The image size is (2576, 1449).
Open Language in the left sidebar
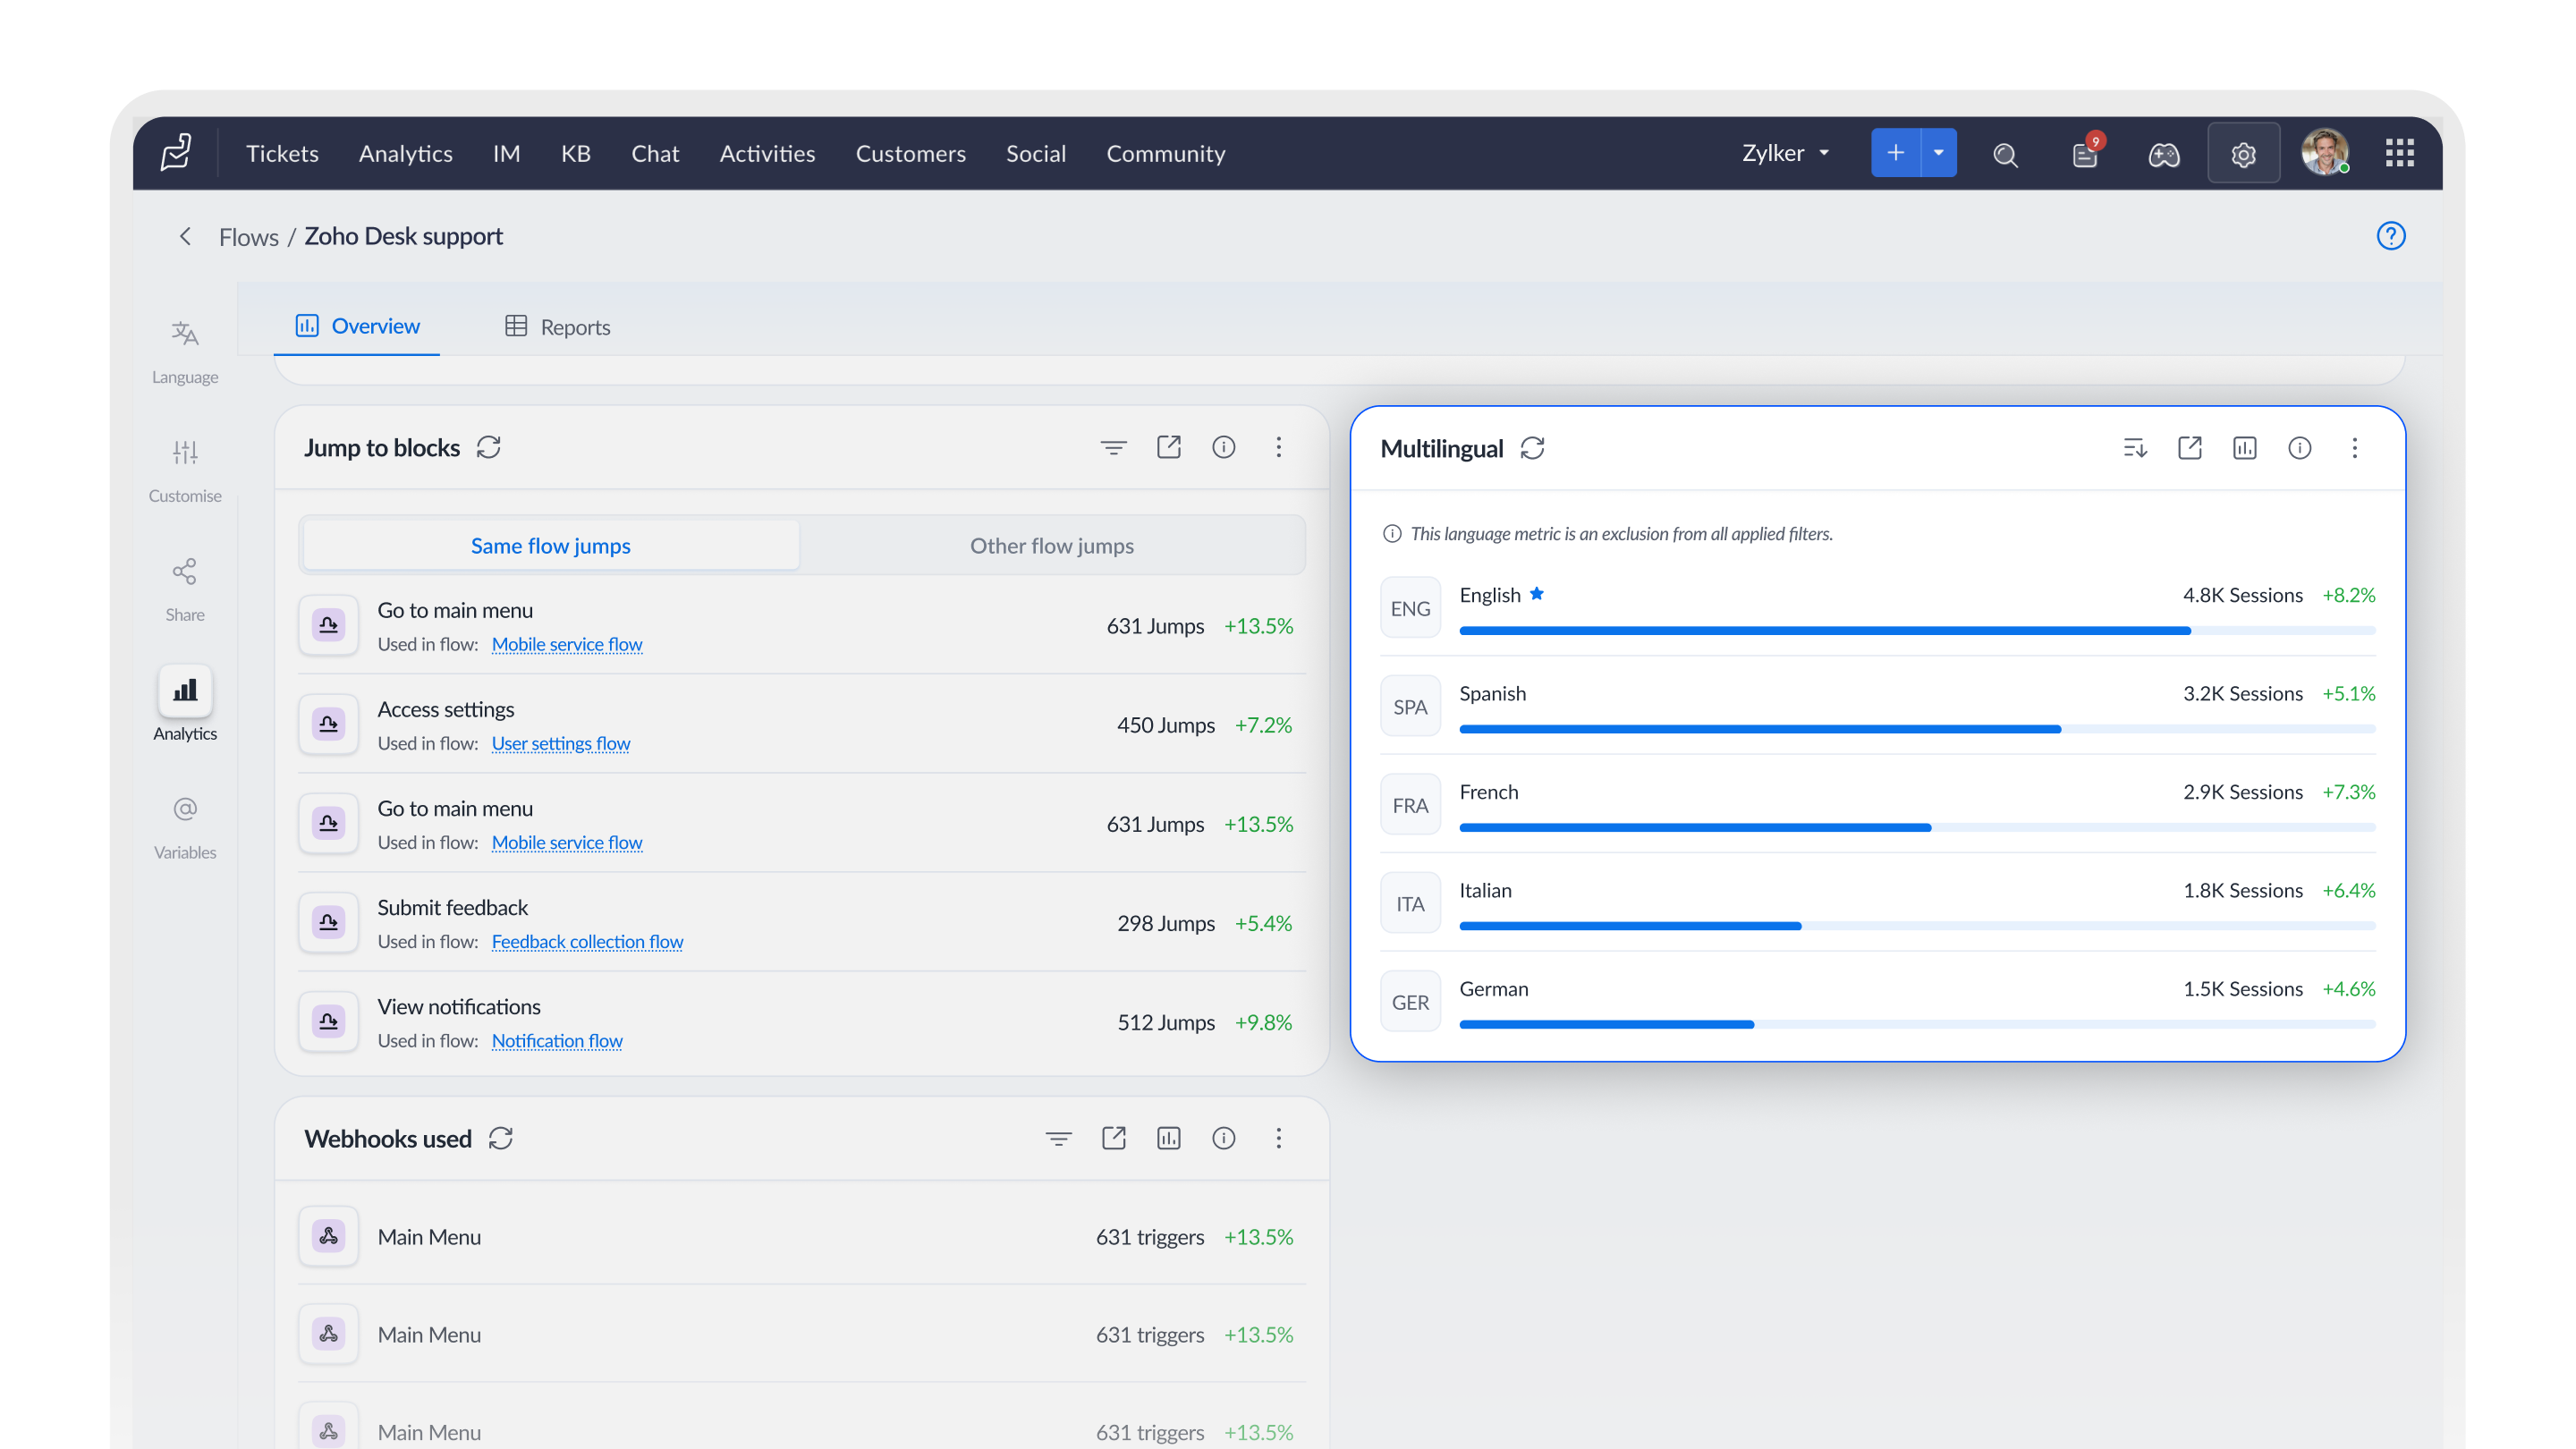coord(185,351)
